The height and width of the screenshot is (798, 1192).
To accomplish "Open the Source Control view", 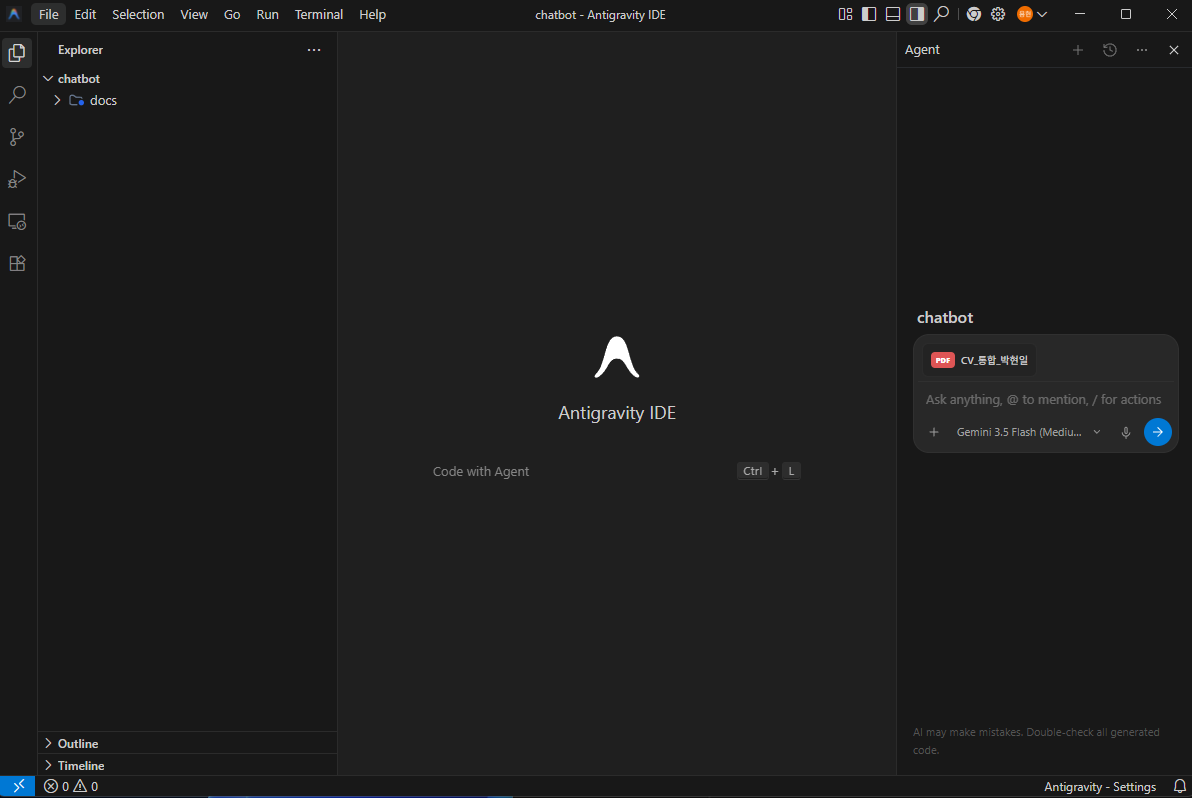I will (17, 137).
